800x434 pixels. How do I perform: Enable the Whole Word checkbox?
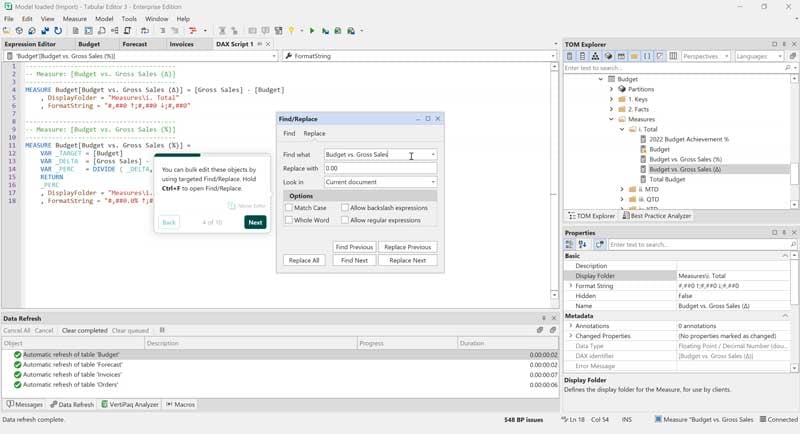pos(289,220)
